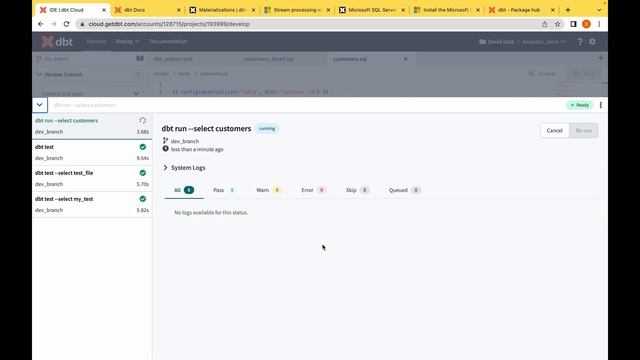Image resolution: width=640 pixels, height=360 pixels.
Task: Click the browser back arrow
Action: [41, 24]
